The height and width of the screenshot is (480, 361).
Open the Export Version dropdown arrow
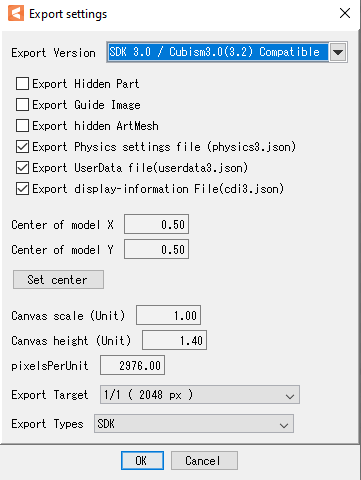tap(338, 52)
